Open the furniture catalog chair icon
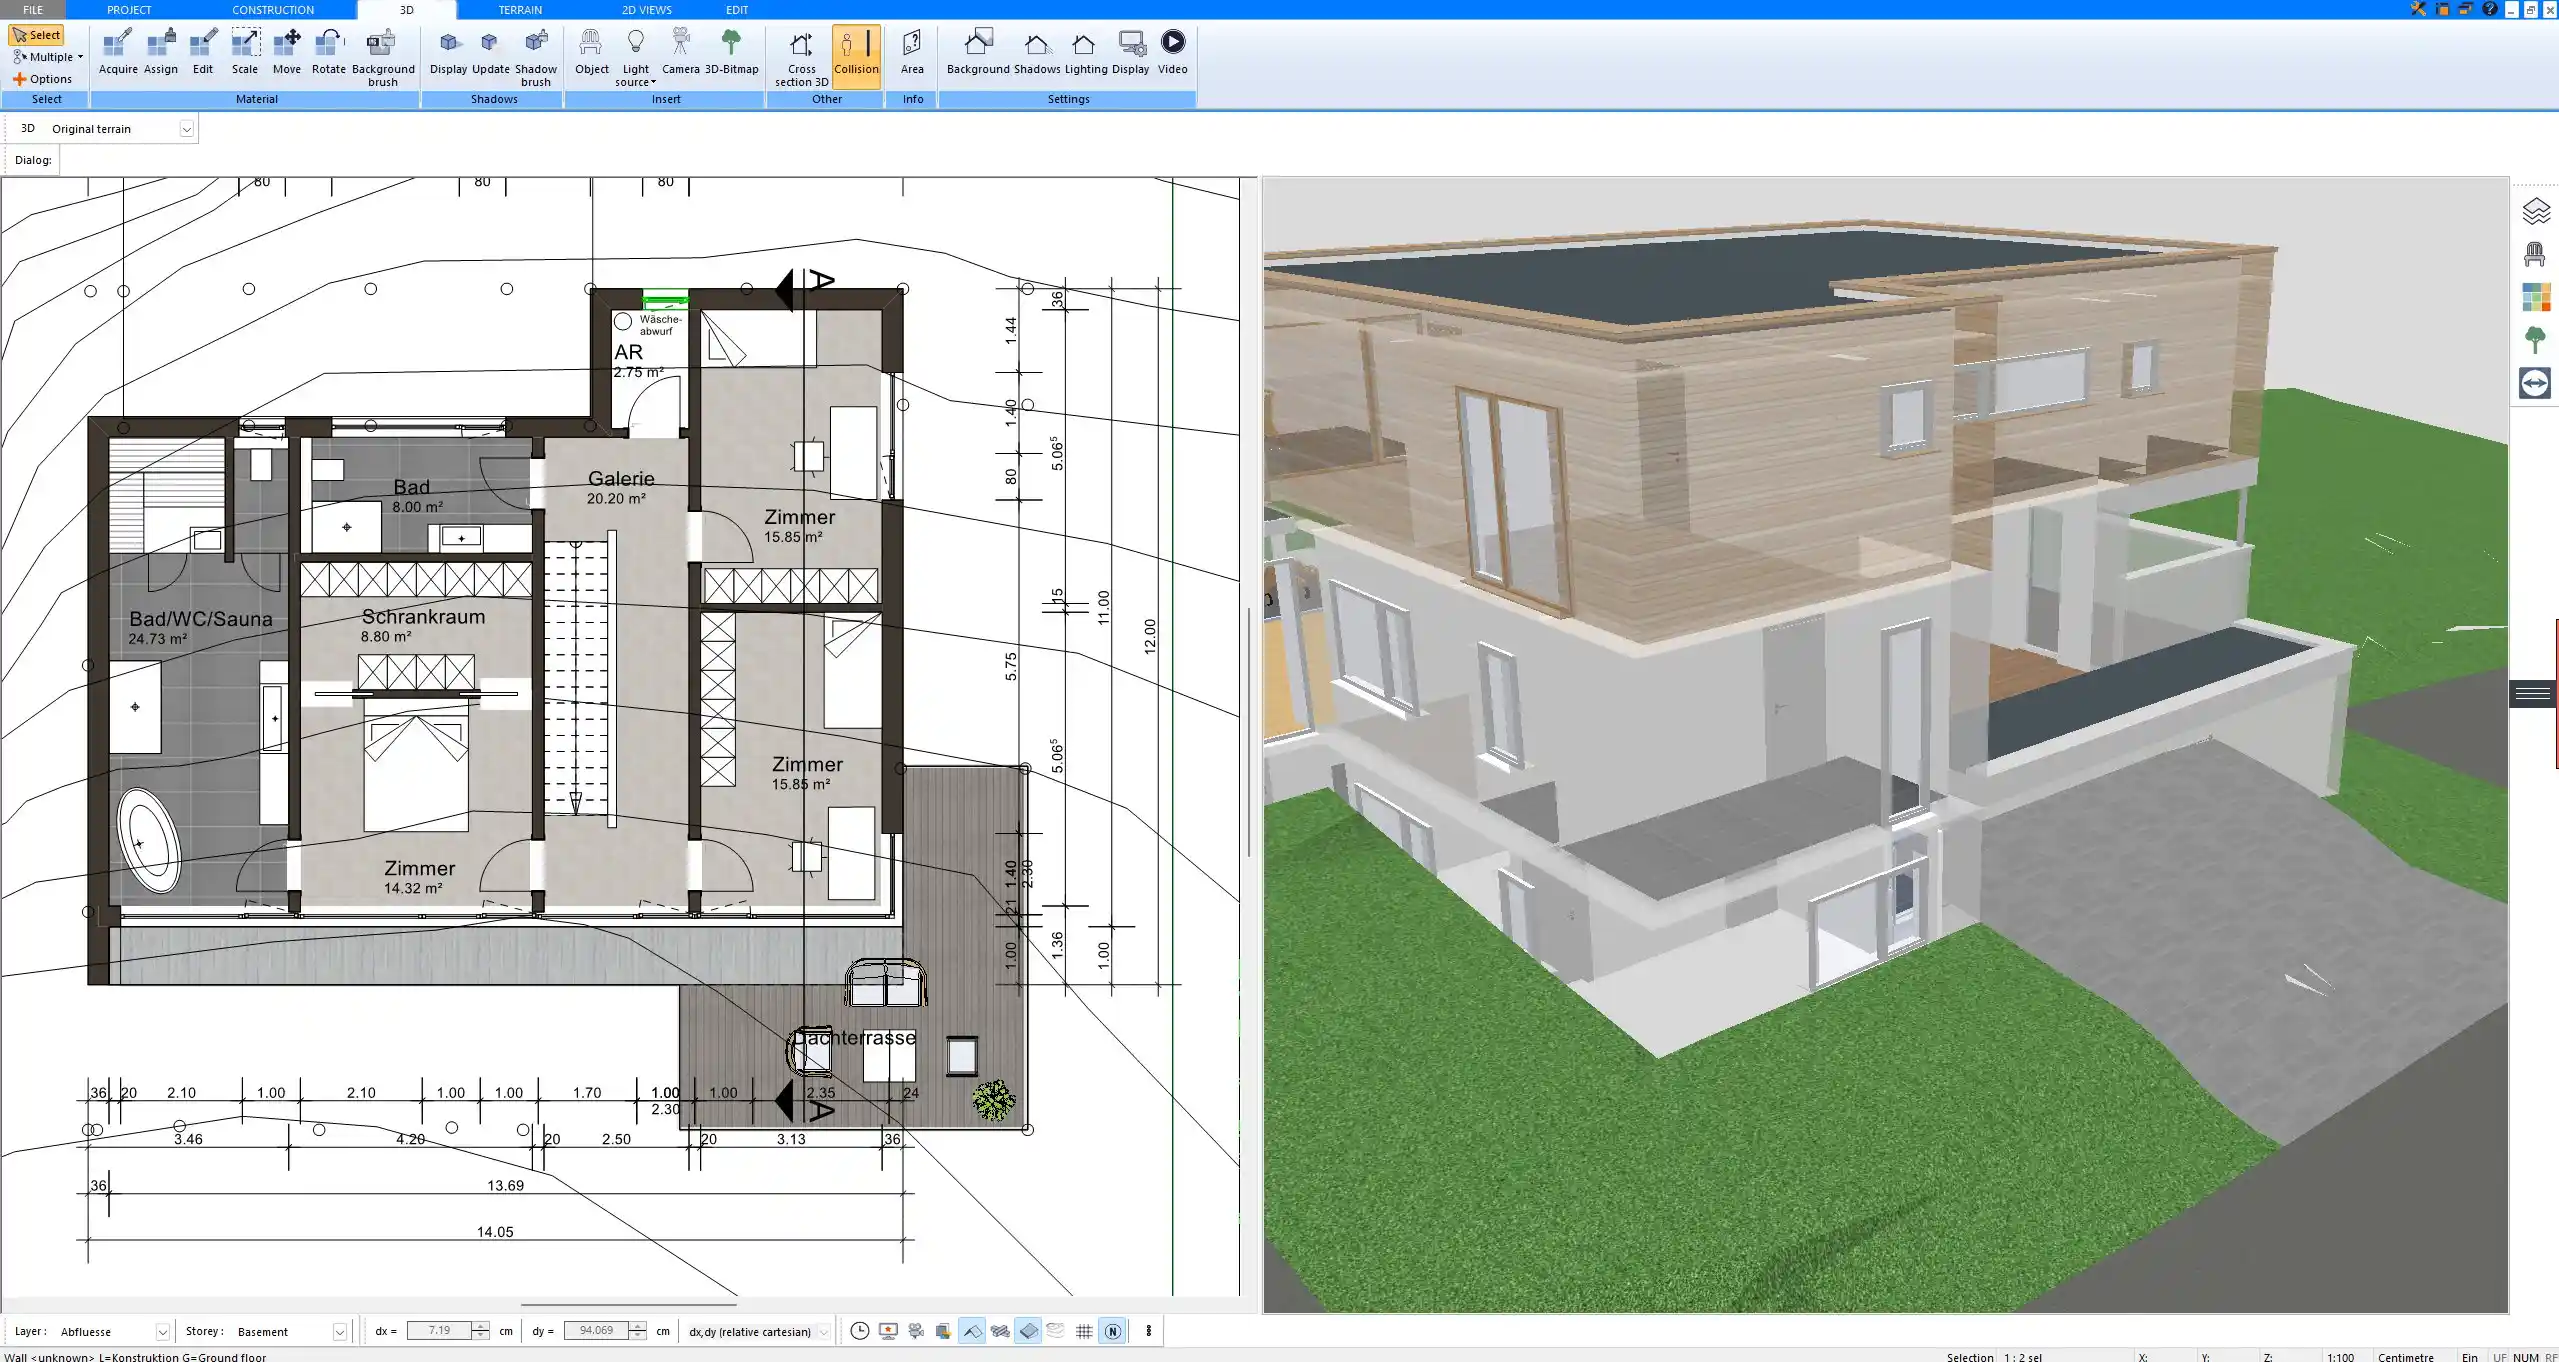The height and width of the screenshot is (1362, 2559). point(2534,254)
